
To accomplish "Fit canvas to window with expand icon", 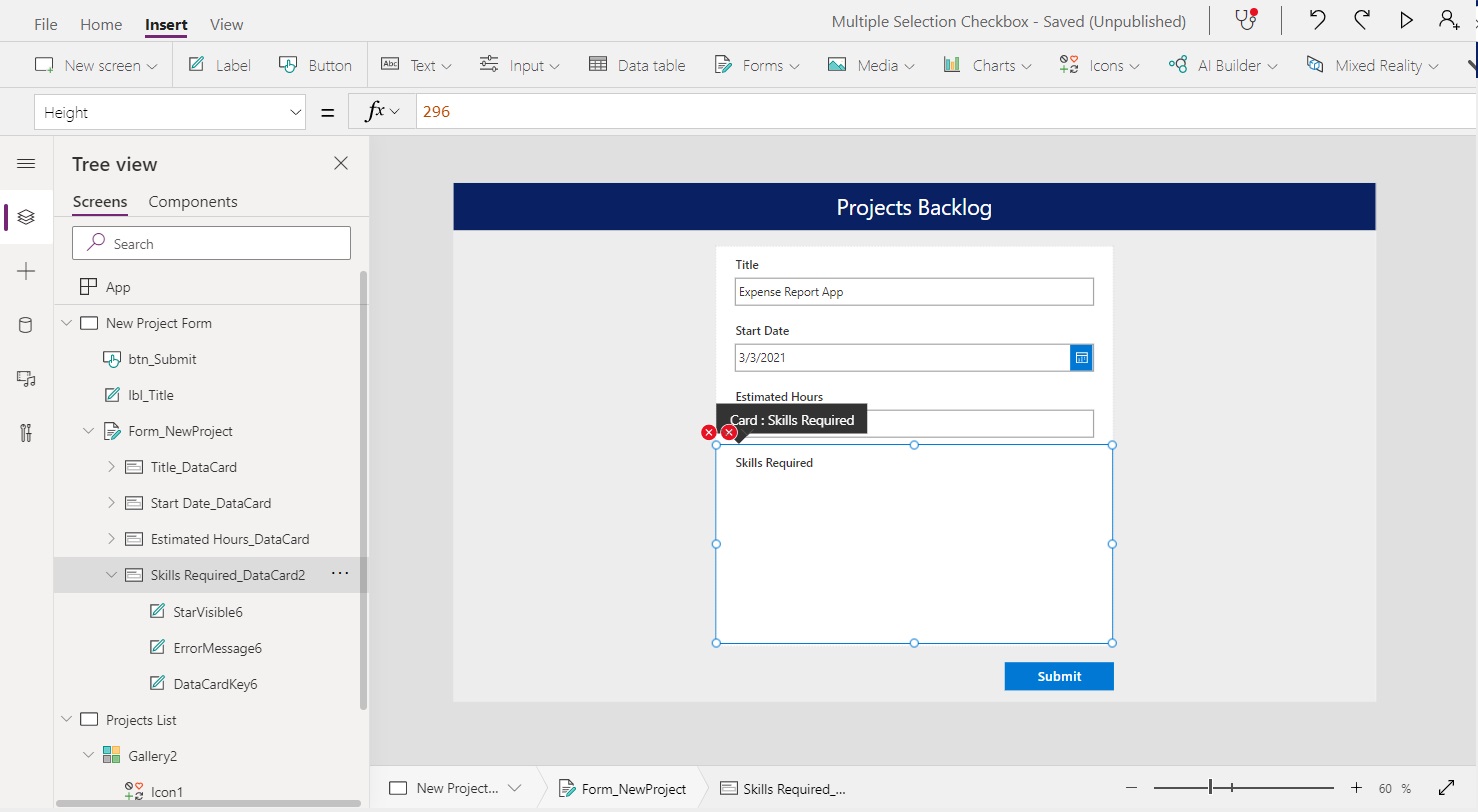I will point(1447,787).
